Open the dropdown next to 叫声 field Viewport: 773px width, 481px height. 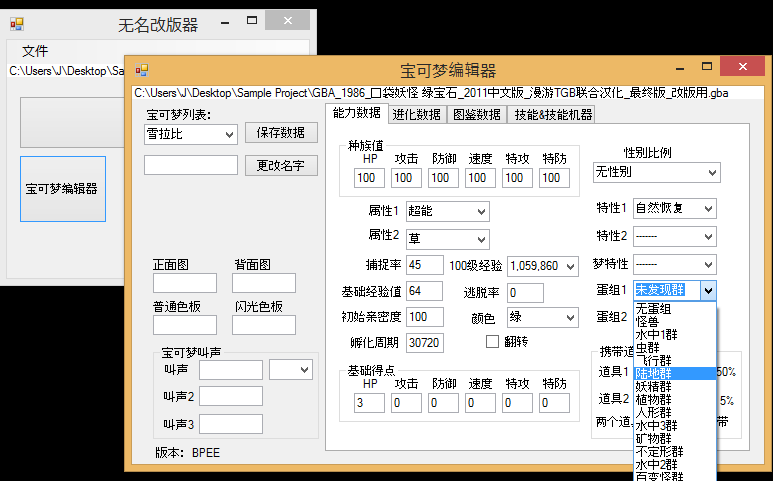pyautogui.click(x=291, y=370)
